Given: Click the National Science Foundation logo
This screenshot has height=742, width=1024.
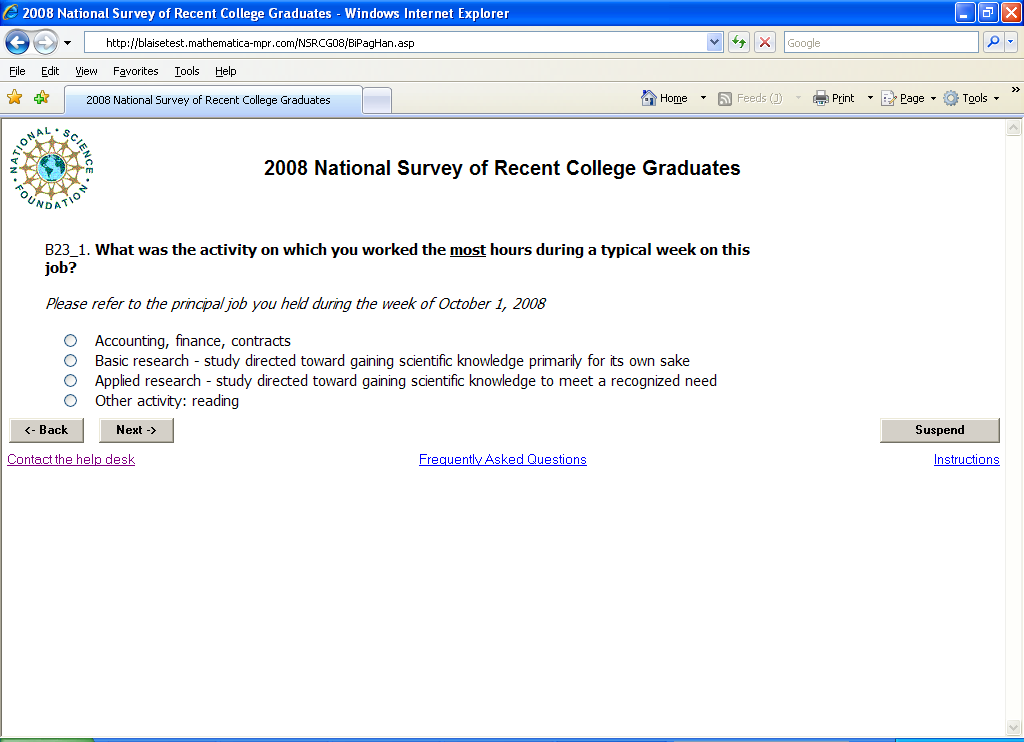Looking at the screenshot, I should [52, 168].
